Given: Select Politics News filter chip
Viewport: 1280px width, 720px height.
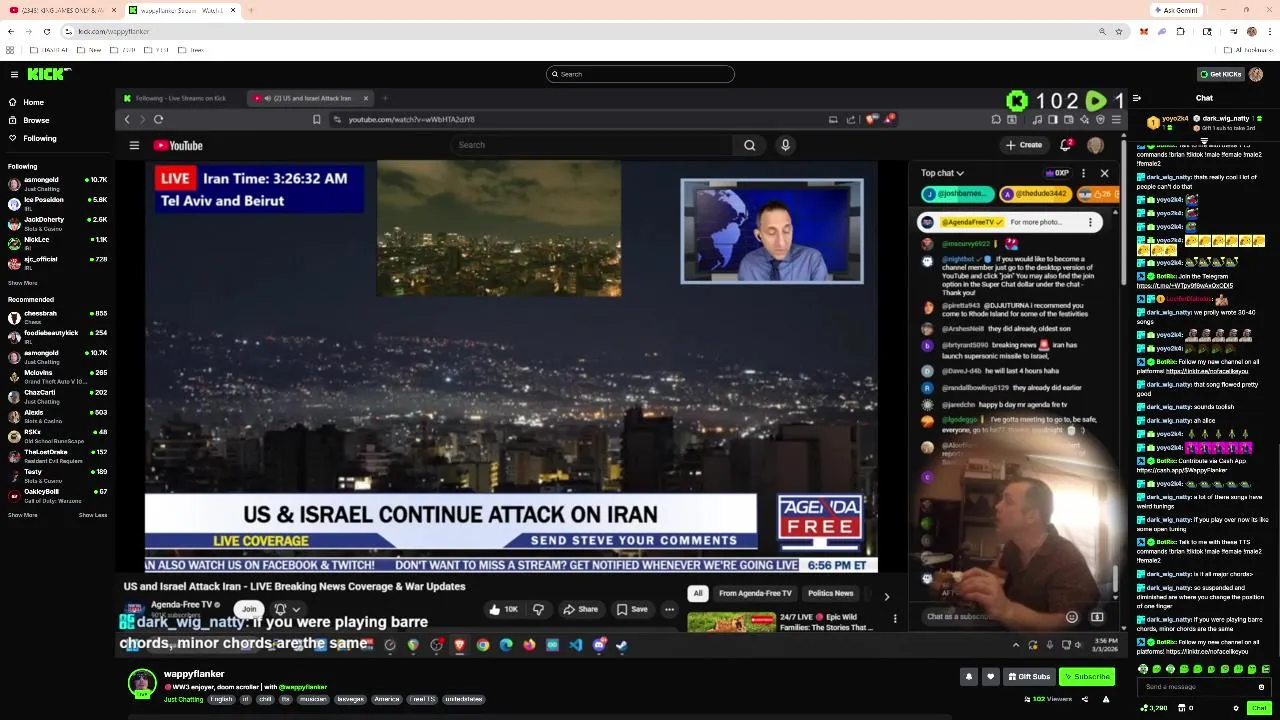Looking at the screenshot, I should coord(830,594).
